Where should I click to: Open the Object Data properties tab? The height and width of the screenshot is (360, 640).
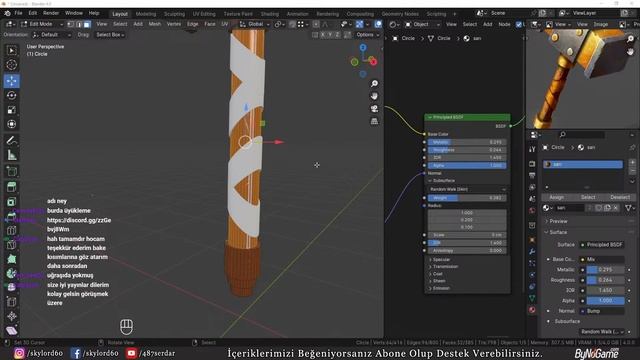coord(532,298)
